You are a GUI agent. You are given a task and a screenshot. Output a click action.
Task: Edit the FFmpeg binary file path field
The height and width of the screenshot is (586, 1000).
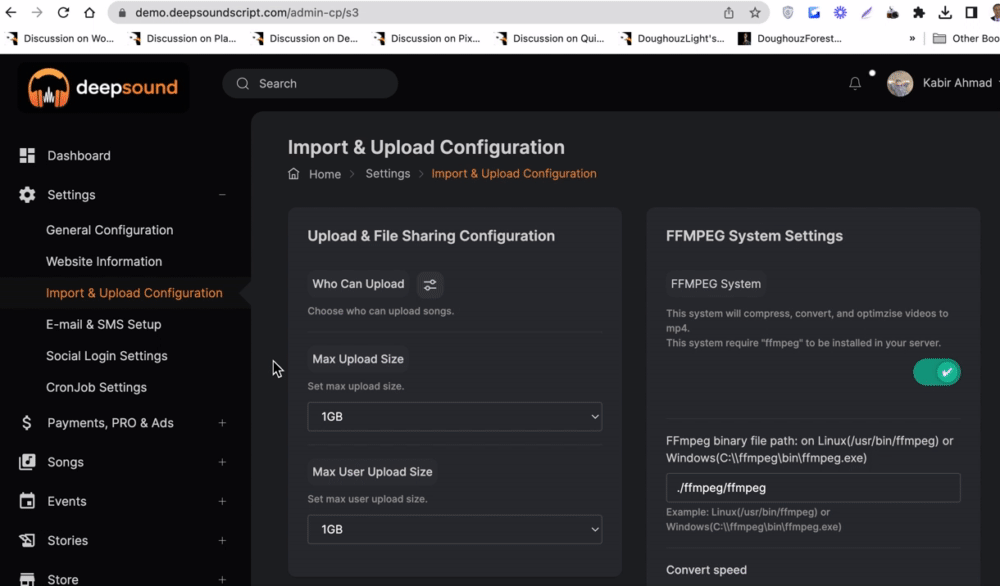[812, 488]
